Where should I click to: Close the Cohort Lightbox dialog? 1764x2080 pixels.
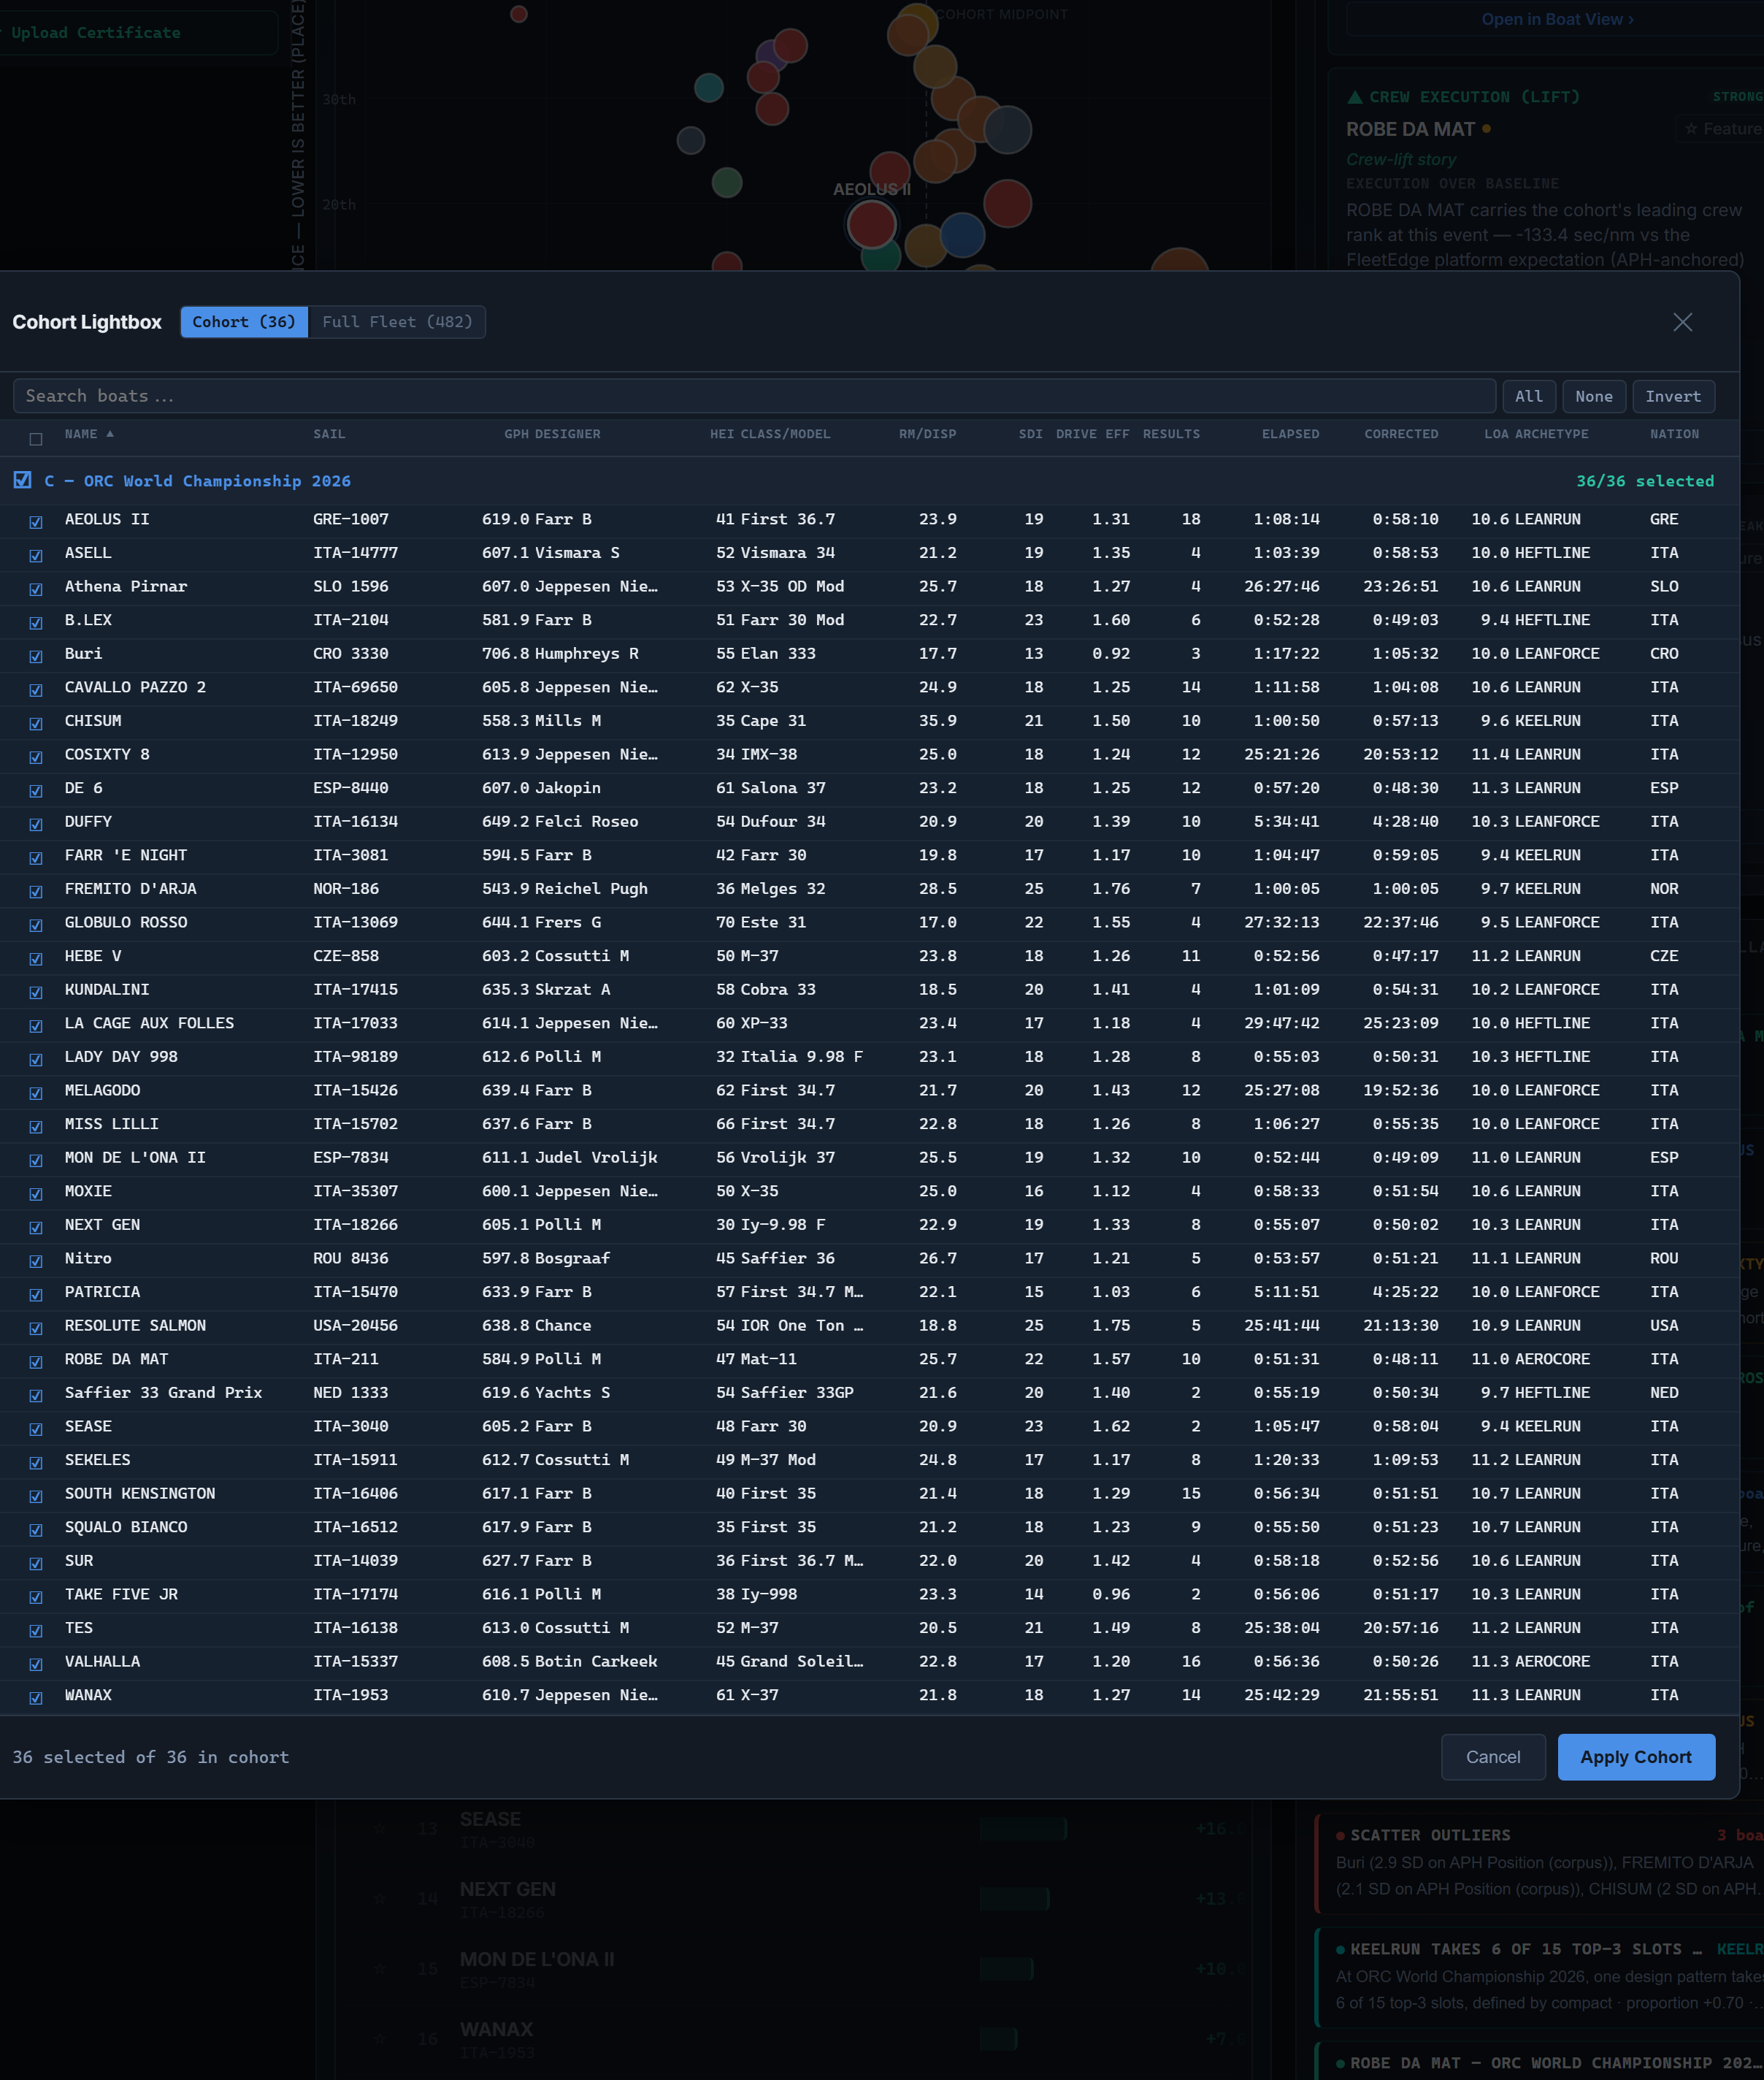[x=1682, y=322]
